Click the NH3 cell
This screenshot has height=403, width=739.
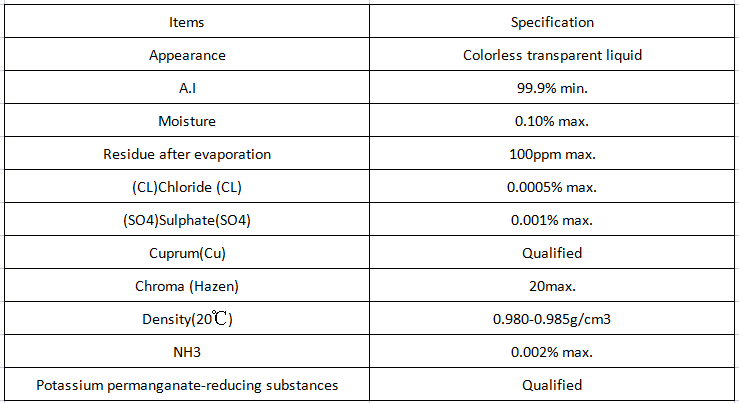[x=187, y=352]
